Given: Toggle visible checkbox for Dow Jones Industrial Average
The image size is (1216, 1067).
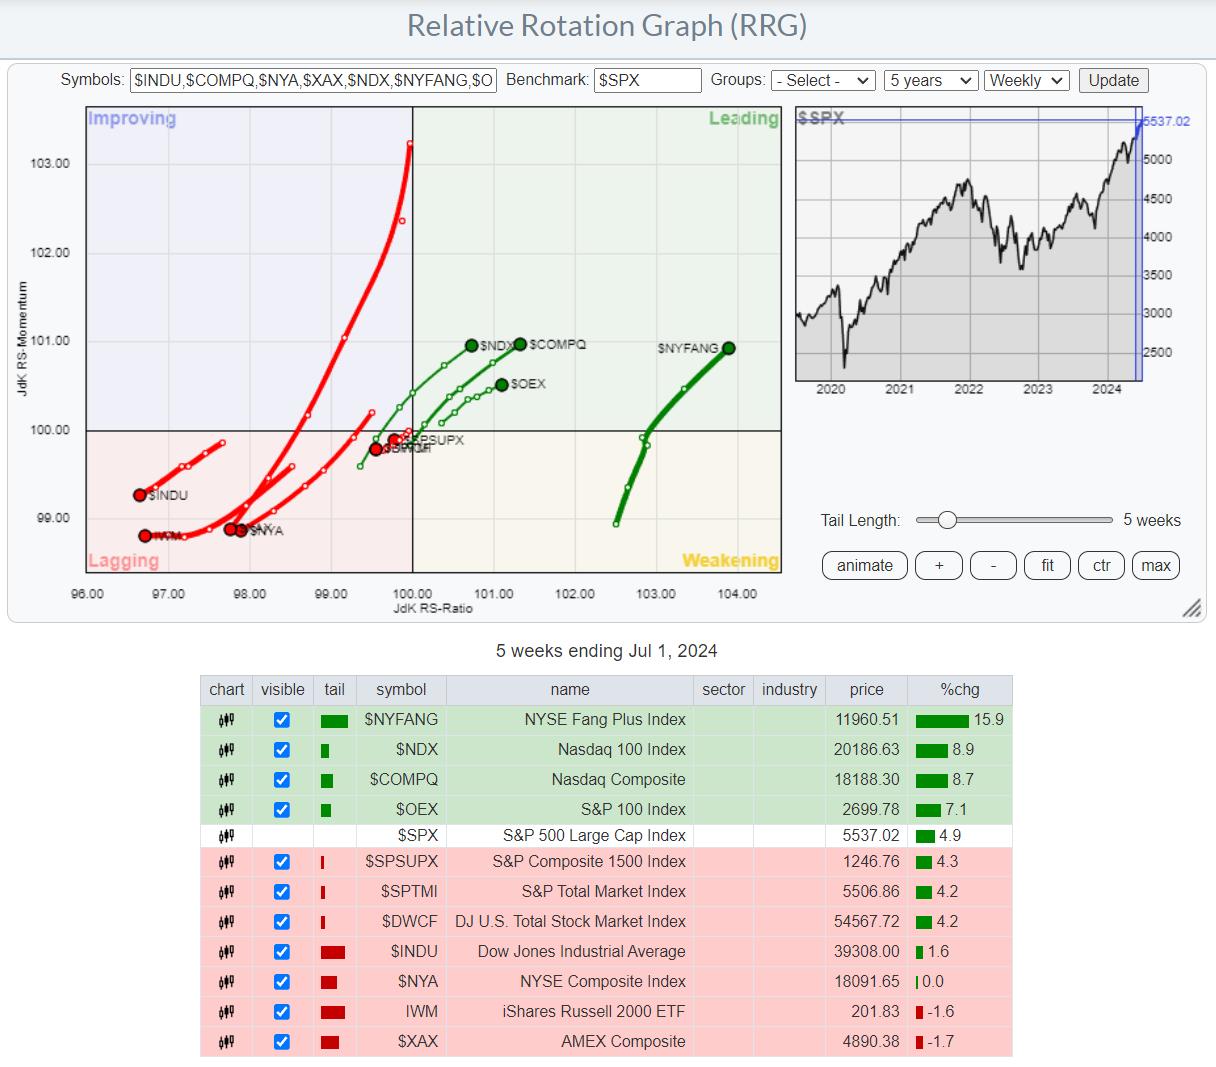Looking at the screenshot, I should pyautogui.click(x=282, y=952).
